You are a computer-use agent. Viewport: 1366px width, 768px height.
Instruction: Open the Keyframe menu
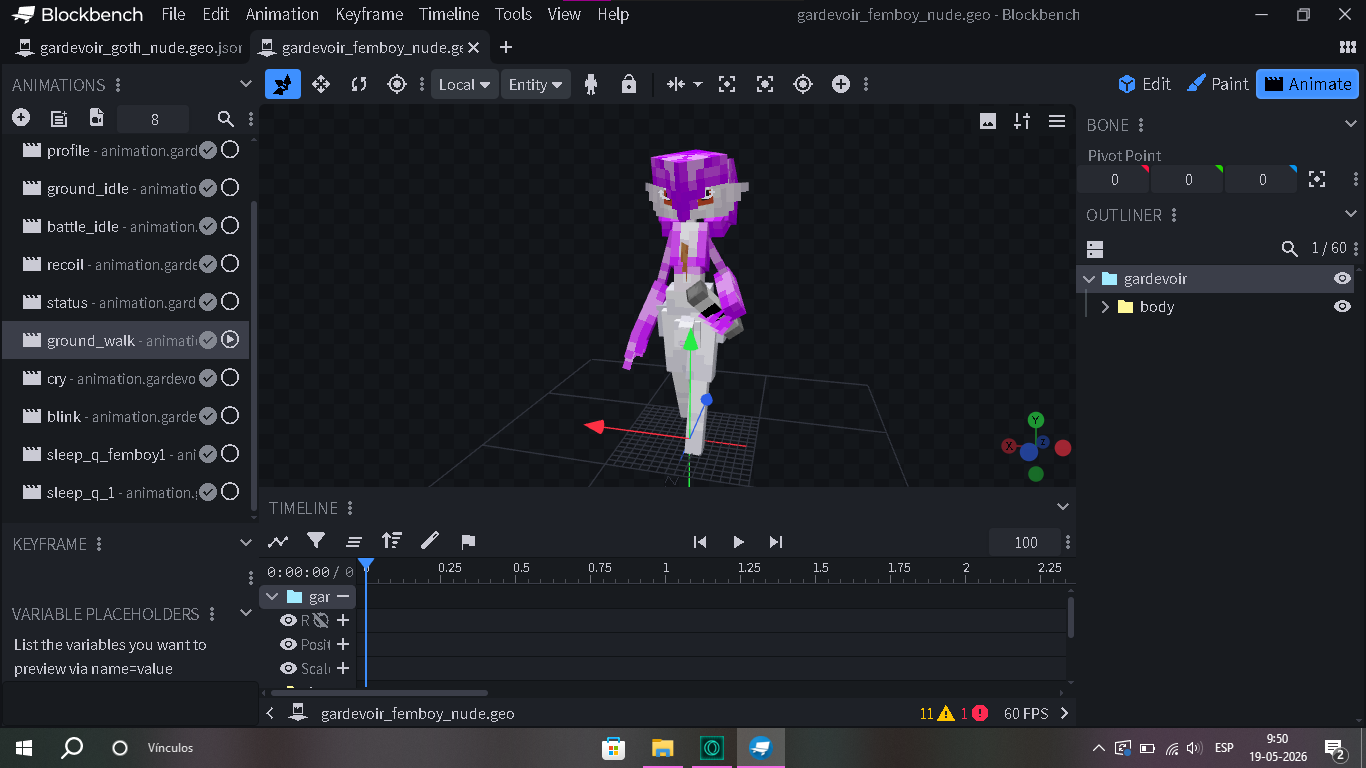(369, 14)
